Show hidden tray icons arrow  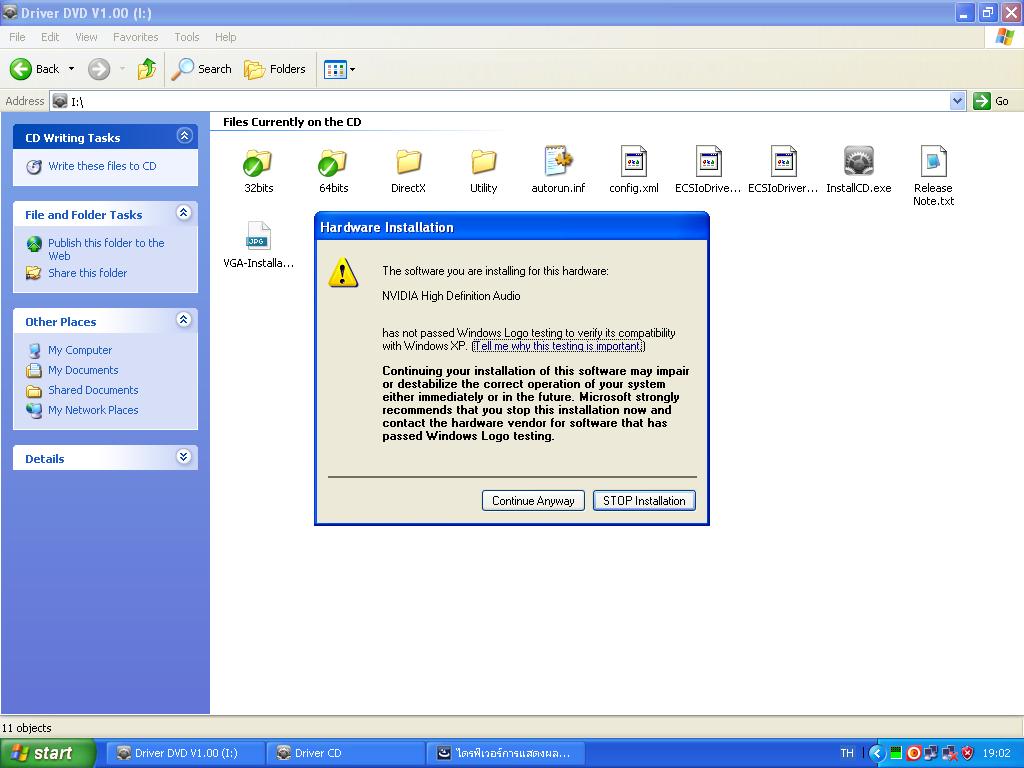pyautogui.click(x=877, y=754)
